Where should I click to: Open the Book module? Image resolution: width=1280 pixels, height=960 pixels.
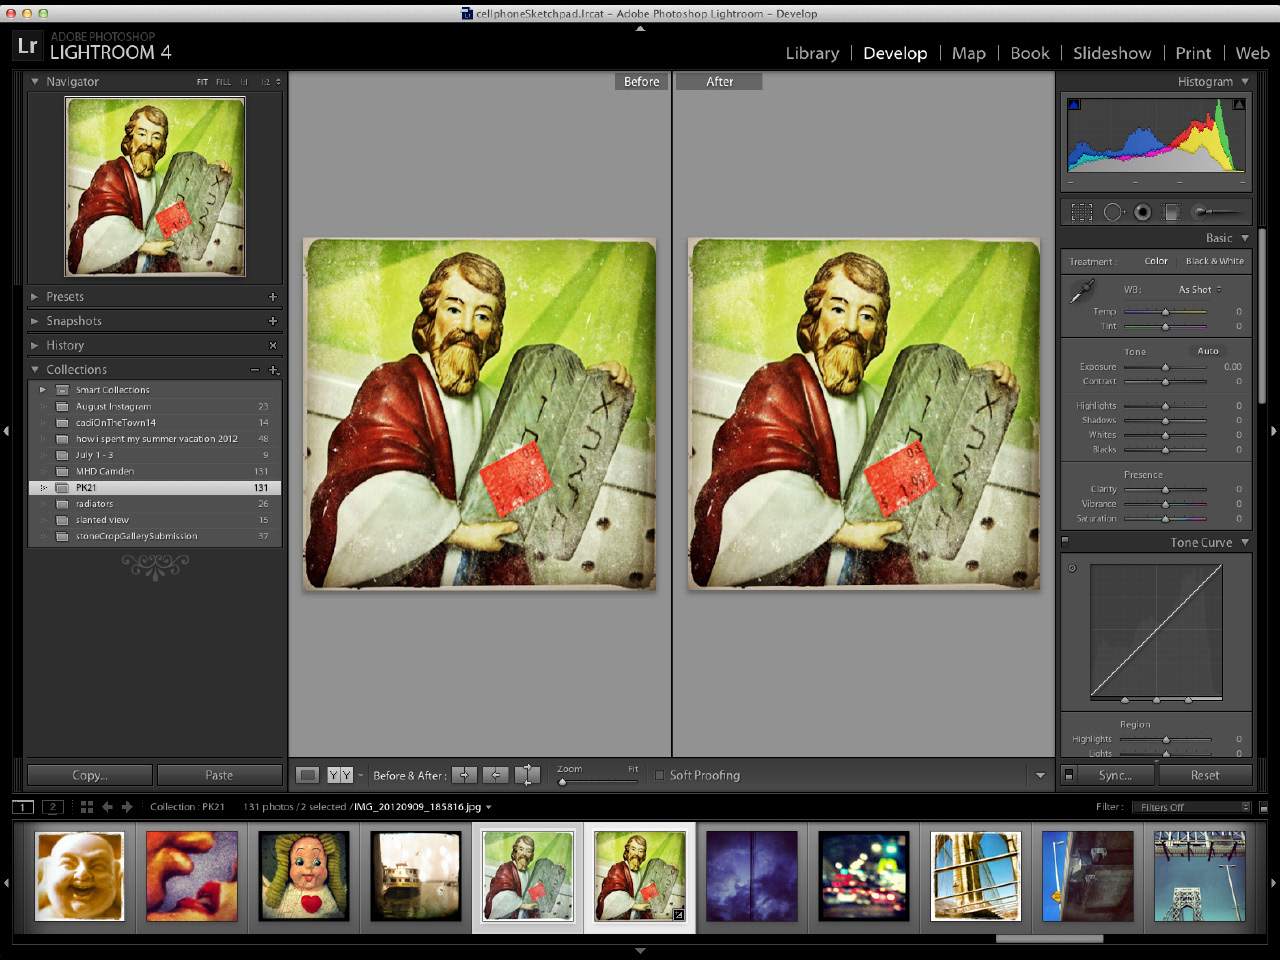pos(1030,53)
